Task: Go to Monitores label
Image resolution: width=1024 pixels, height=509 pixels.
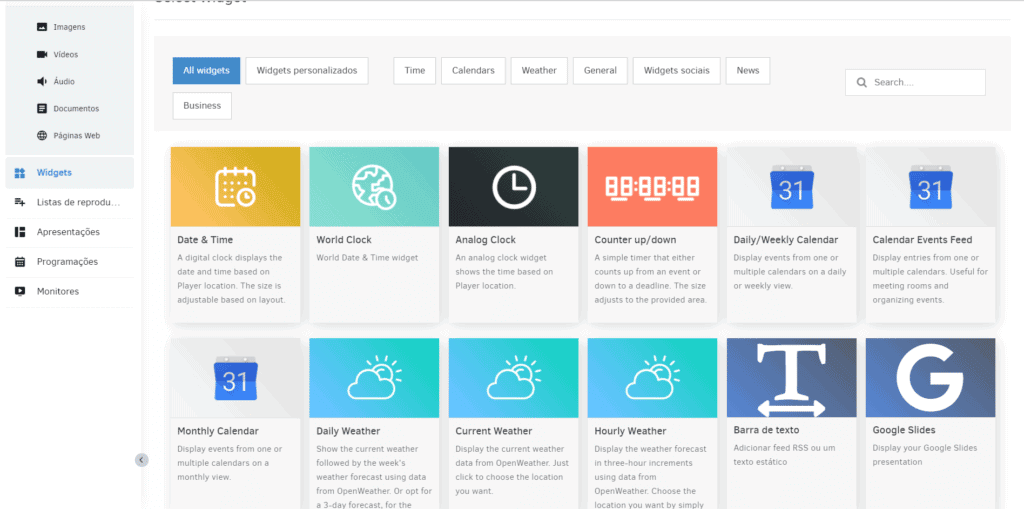Action: [x=57, y=291]
